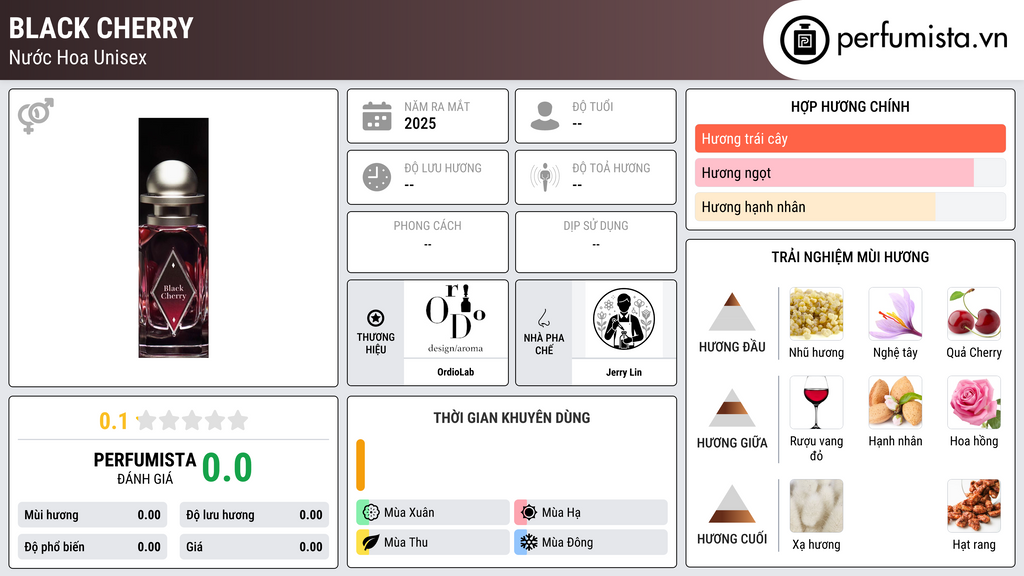The image size is (1024, 576).
Task: Select the Mùa Đông season row
Action: pyautogui.click(x=591, y=542)
